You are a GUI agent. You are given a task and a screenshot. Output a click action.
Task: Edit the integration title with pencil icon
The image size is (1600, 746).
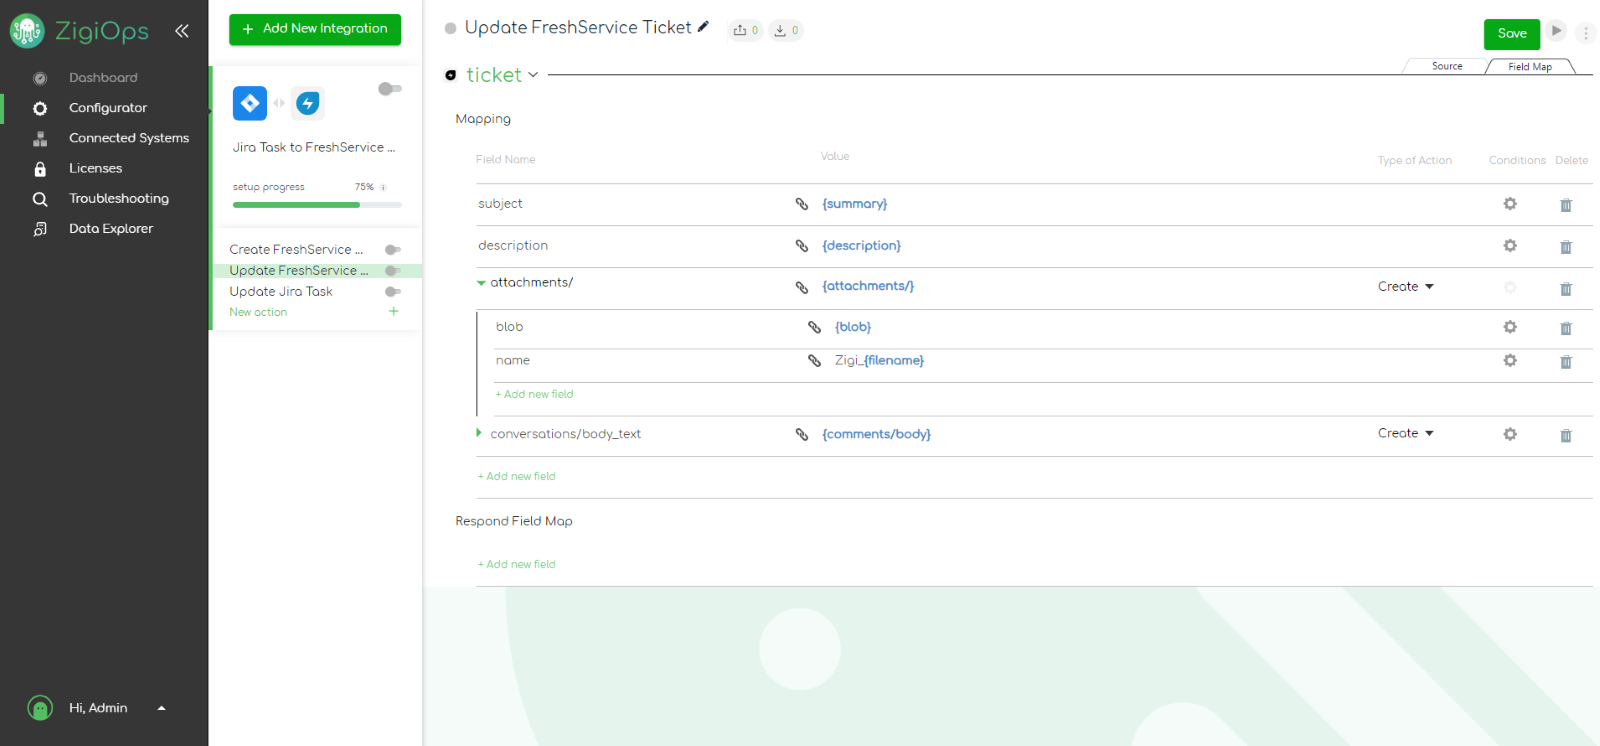pyautogui.click(x=703, y=27)
